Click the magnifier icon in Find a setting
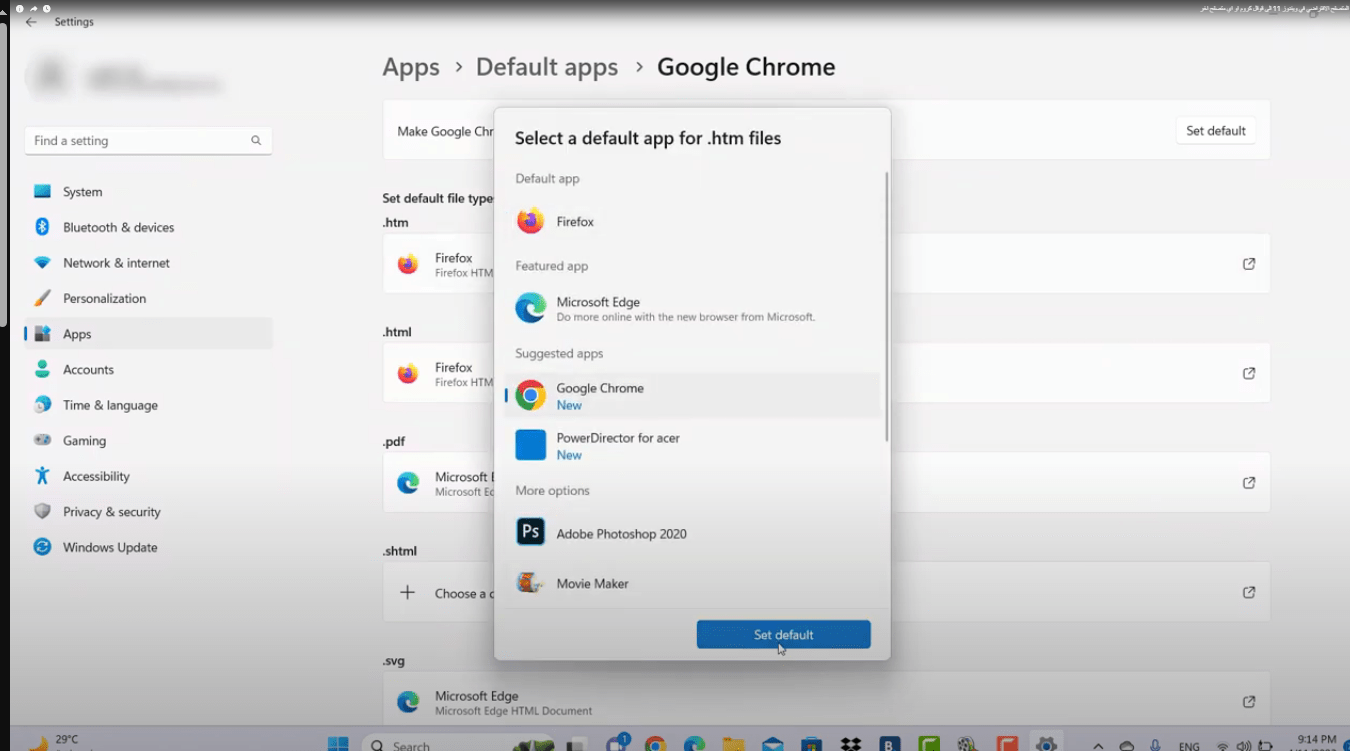Image resolution: width=1350 pixels, height=751 pixels. click(x=256, y=141)
